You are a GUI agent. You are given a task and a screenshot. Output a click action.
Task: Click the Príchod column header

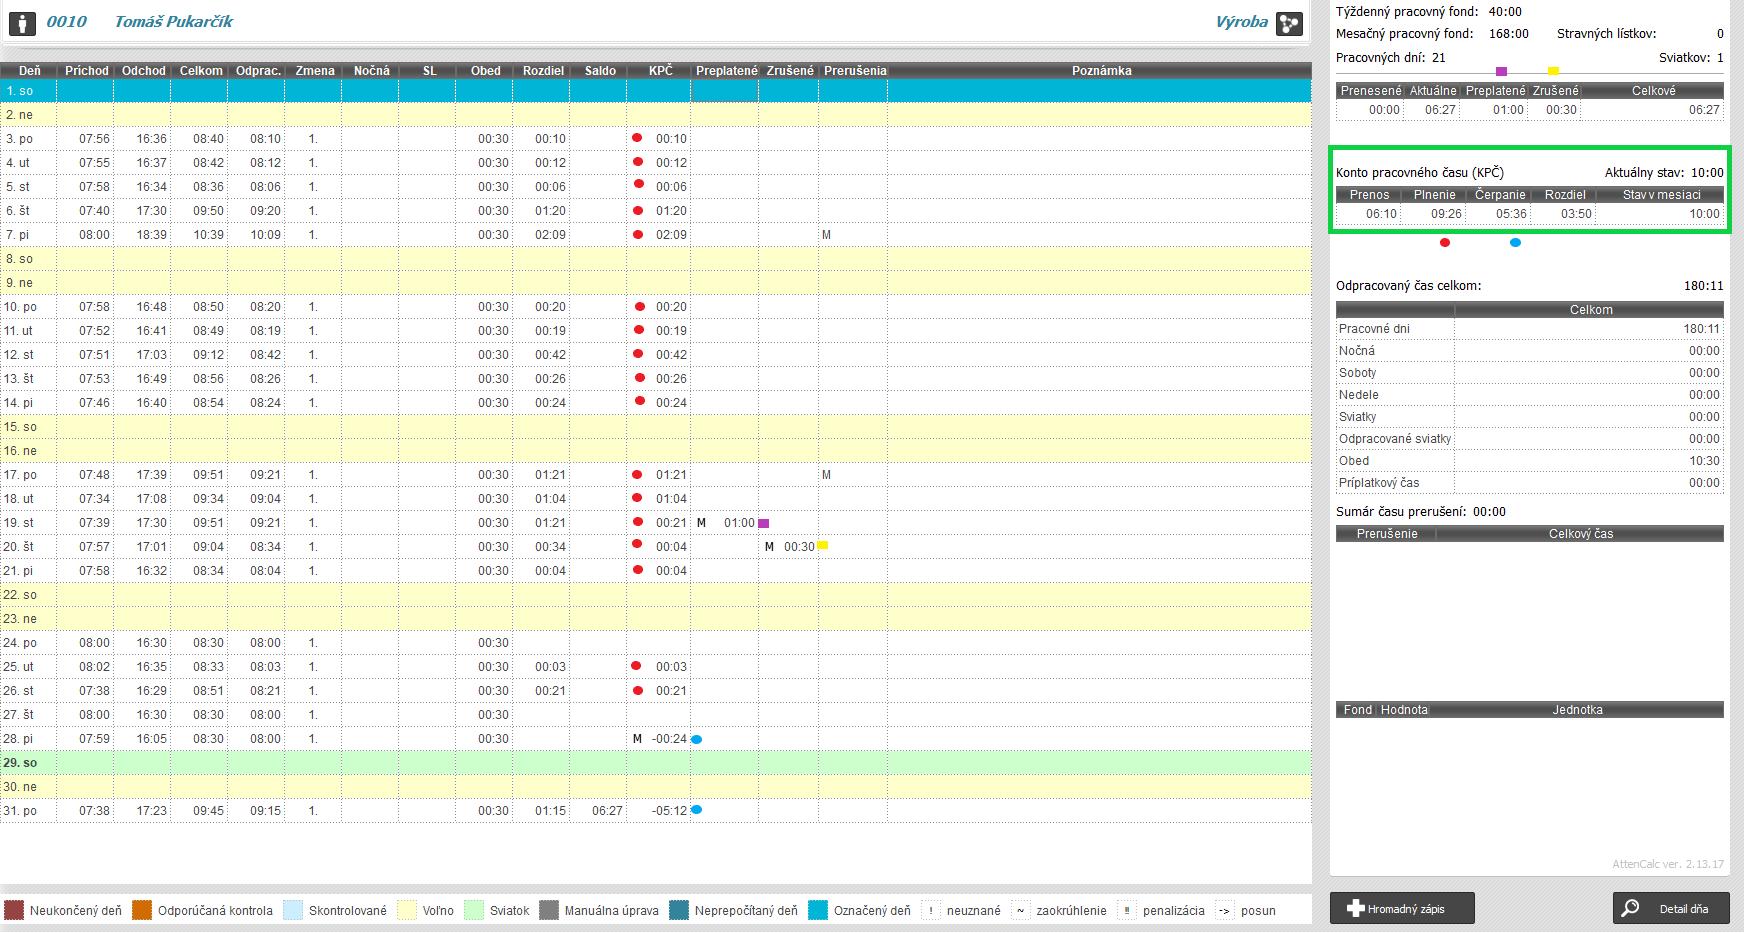[86, 71]
